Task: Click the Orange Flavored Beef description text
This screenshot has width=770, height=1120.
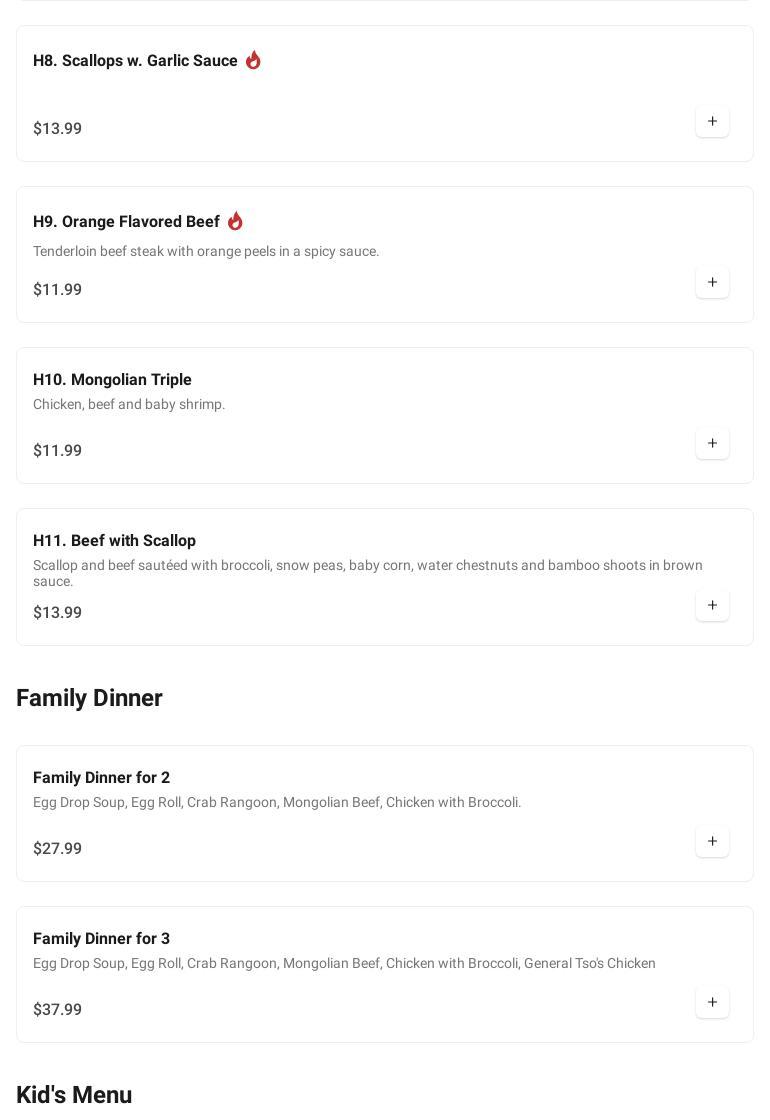Action: [206, 252]
